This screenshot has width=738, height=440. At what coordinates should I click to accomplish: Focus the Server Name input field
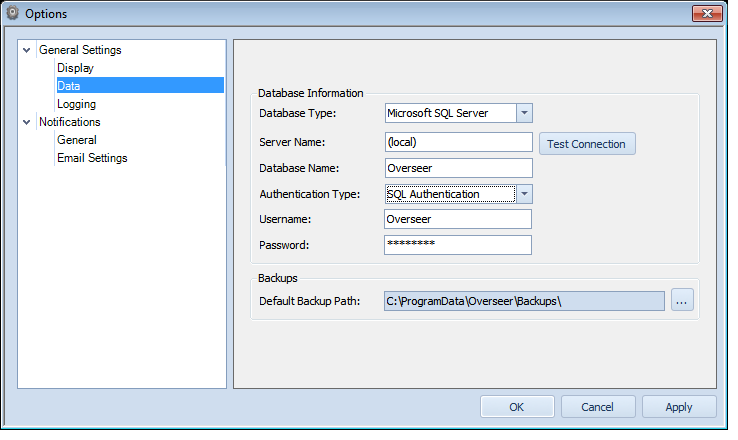tap(458, 142)
